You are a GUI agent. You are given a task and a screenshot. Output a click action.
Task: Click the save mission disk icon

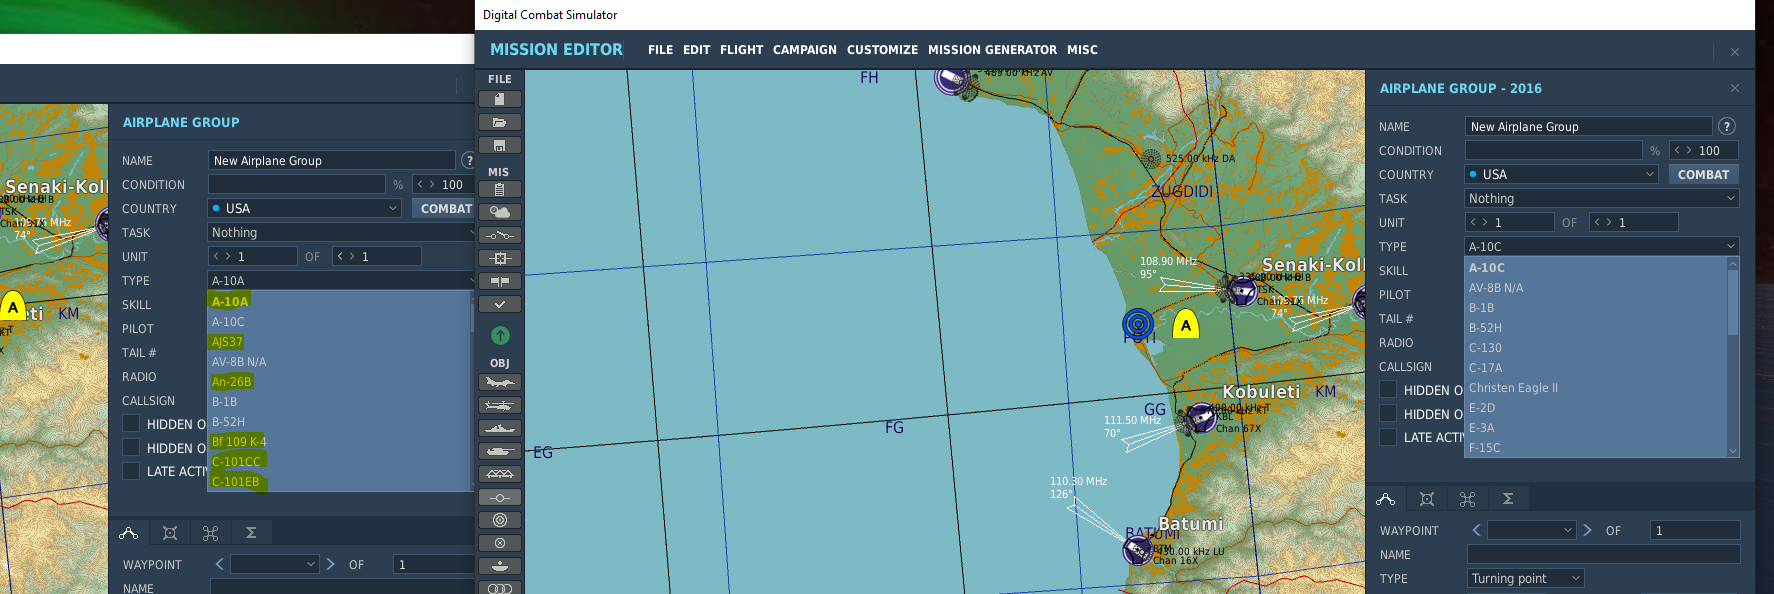click(x=499, y=145)
